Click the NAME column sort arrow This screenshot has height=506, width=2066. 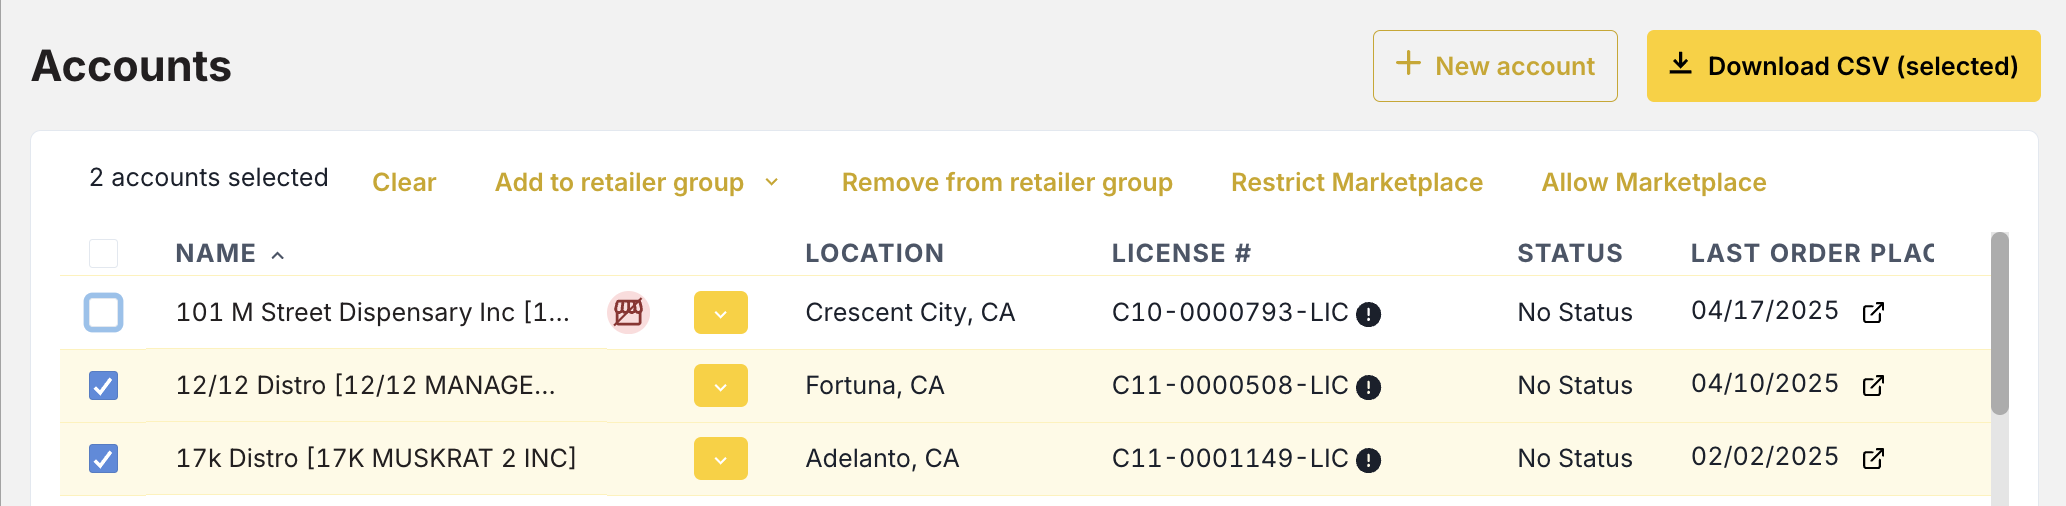tap(278, 255)
